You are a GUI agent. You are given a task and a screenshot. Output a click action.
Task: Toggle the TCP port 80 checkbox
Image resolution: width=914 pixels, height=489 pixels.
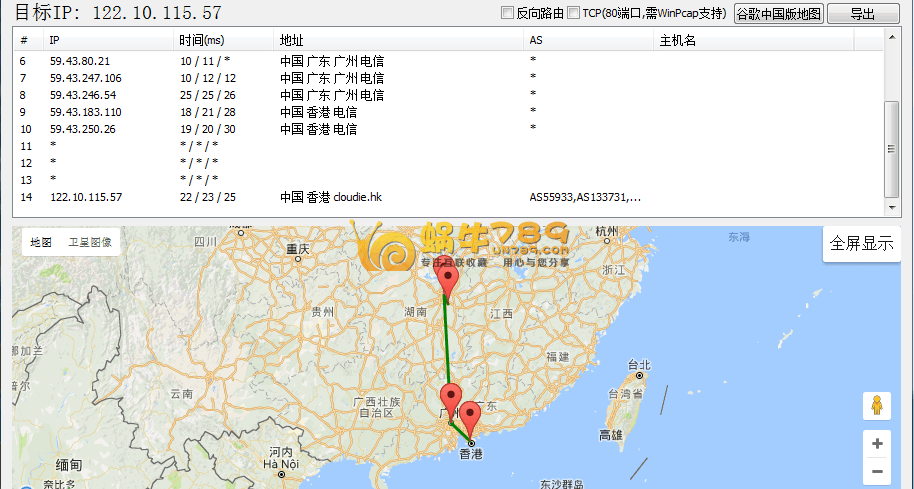point(573,14)
